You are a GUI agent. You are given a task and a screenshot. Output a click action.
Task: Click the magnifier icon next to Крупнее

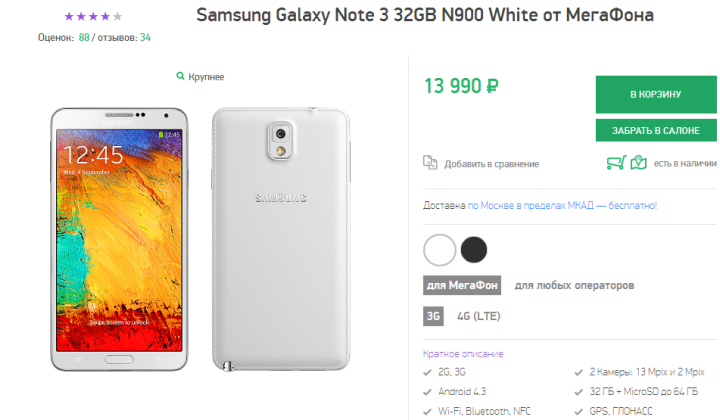(180, 76)
